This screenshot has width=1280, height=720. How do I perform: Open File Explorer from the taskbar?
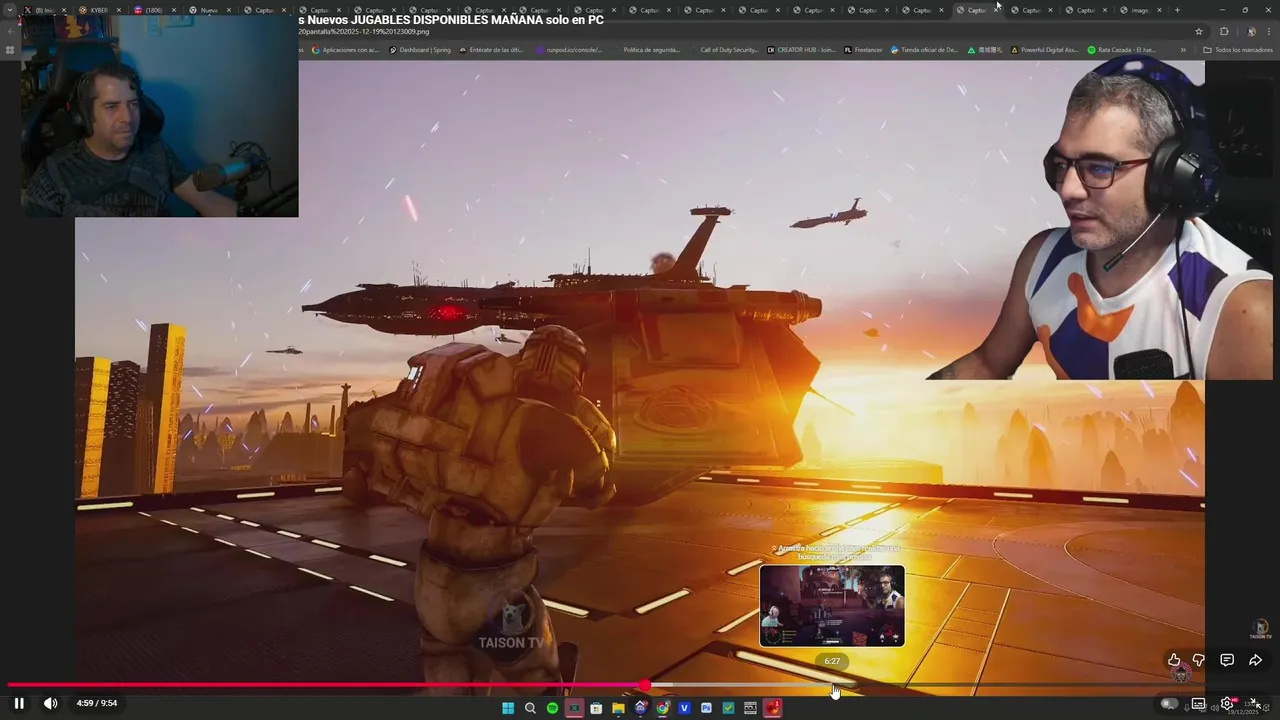[x=618, y=708]
